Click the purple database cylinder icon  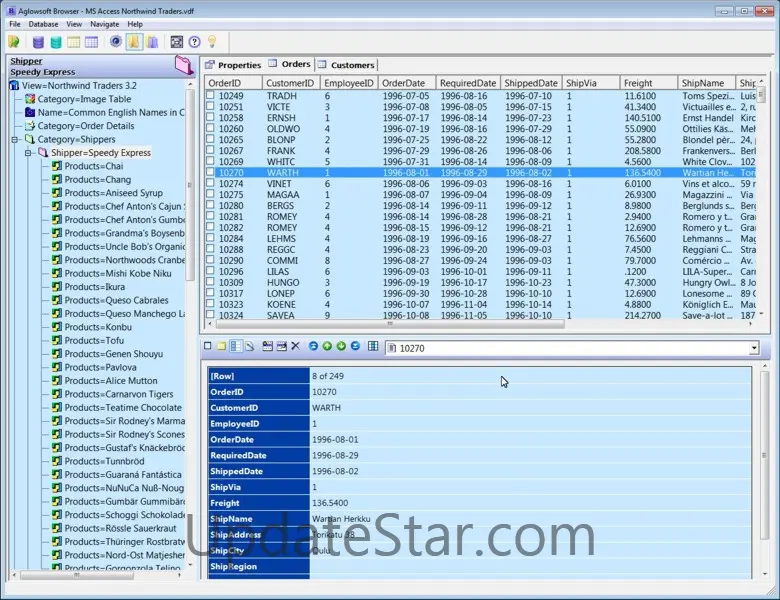click(38, 42)
